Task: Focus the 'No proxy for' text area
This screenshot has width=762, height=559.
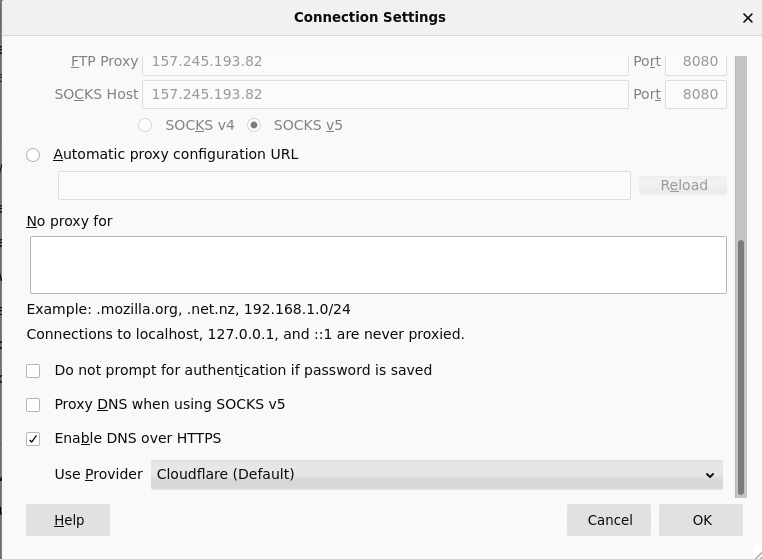Action: coord(378,265)
